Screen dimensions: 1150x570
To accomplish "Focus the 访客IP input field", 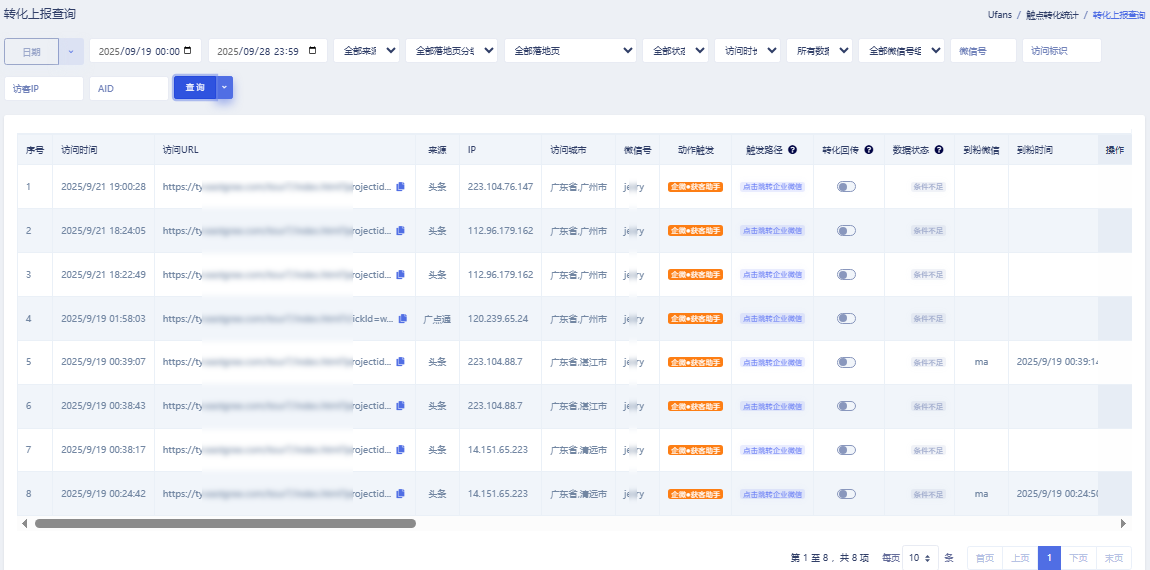I will 44,88.
